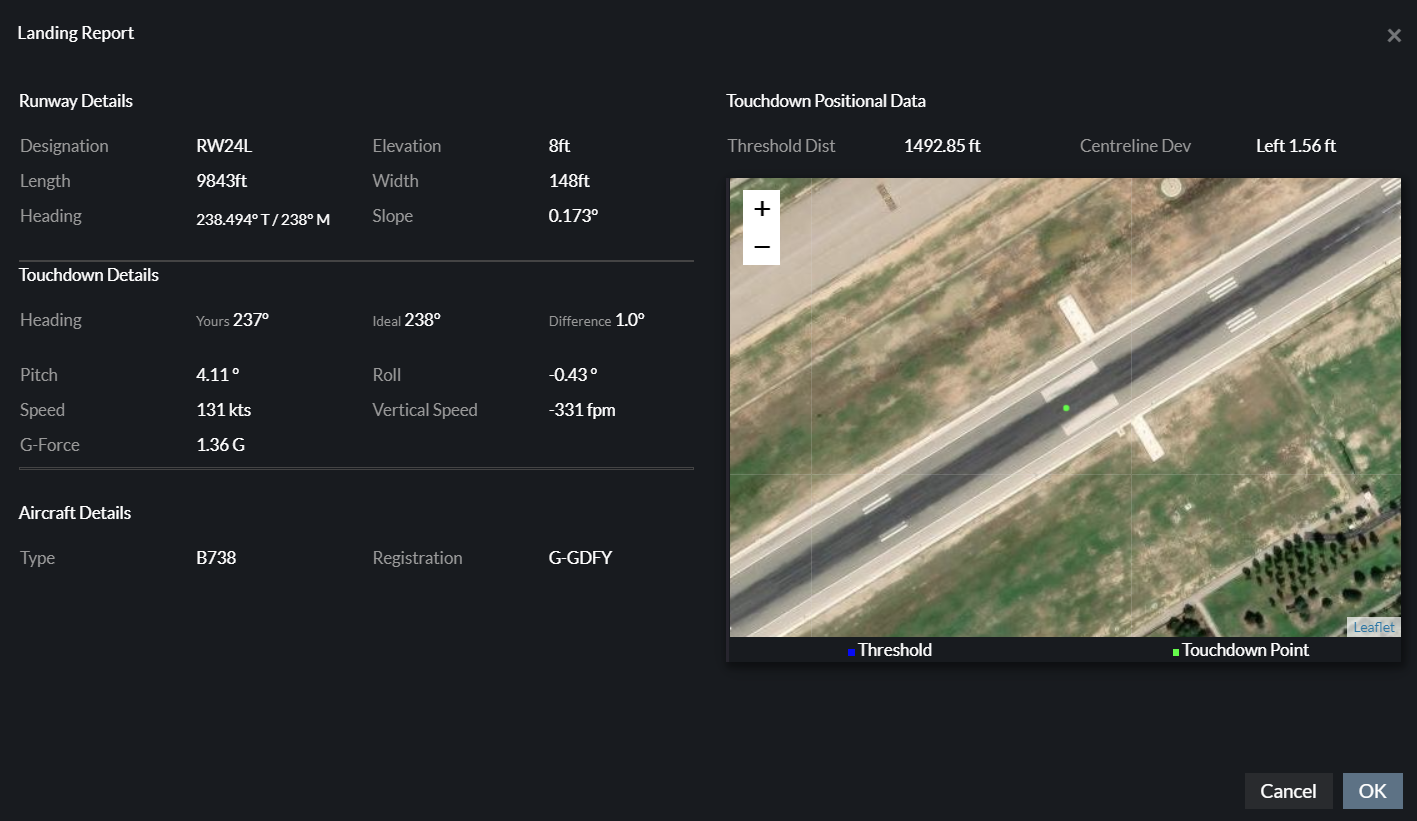Viewport: 1417px width, 821px height.
Task: Click the Threshold Dist 1492.85 ft value
Action: click(941, 145)
